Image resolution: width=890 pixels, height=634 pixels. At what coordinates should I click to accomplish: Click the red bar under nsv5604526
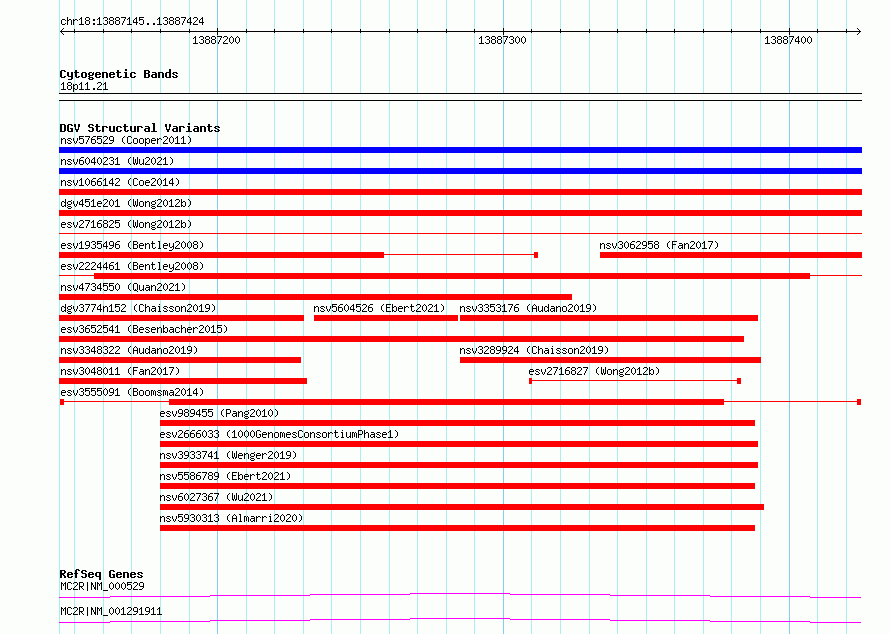click(386, 318)
